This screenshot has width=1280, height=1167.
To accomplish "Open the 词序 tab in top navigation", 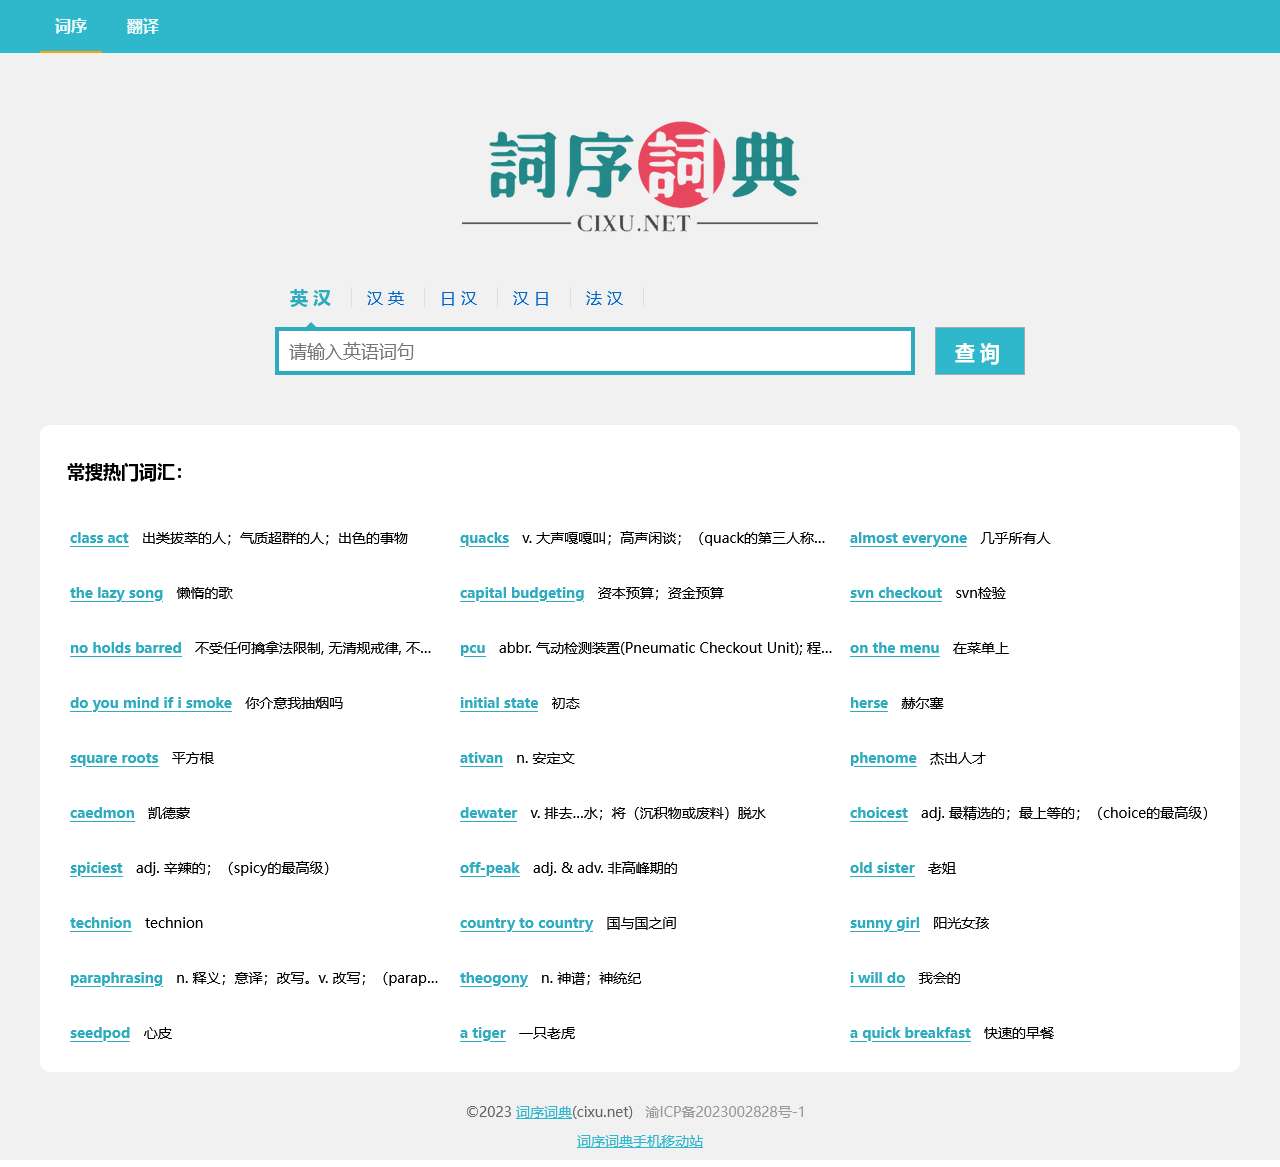I will [x=71, y=26].
